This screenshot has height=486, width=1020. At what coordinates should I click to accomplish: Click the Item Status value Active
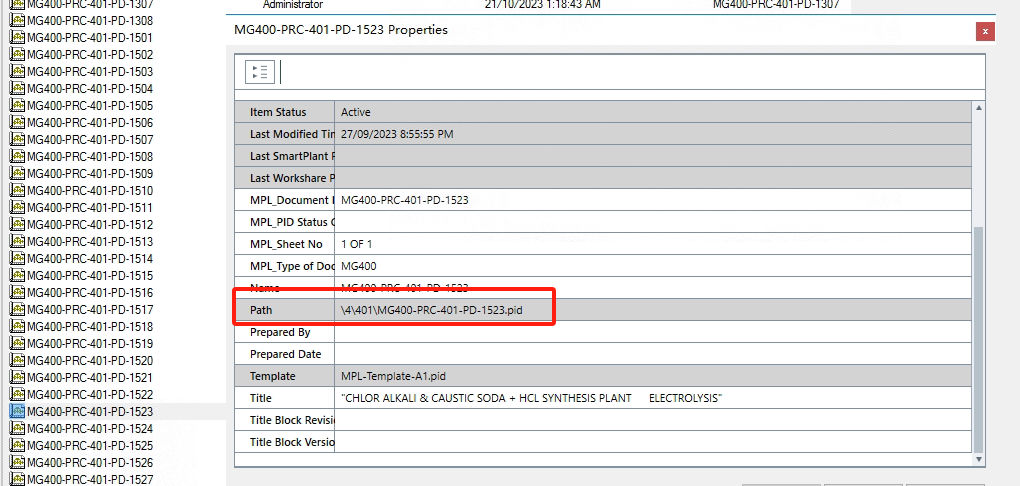click(355, 112)
